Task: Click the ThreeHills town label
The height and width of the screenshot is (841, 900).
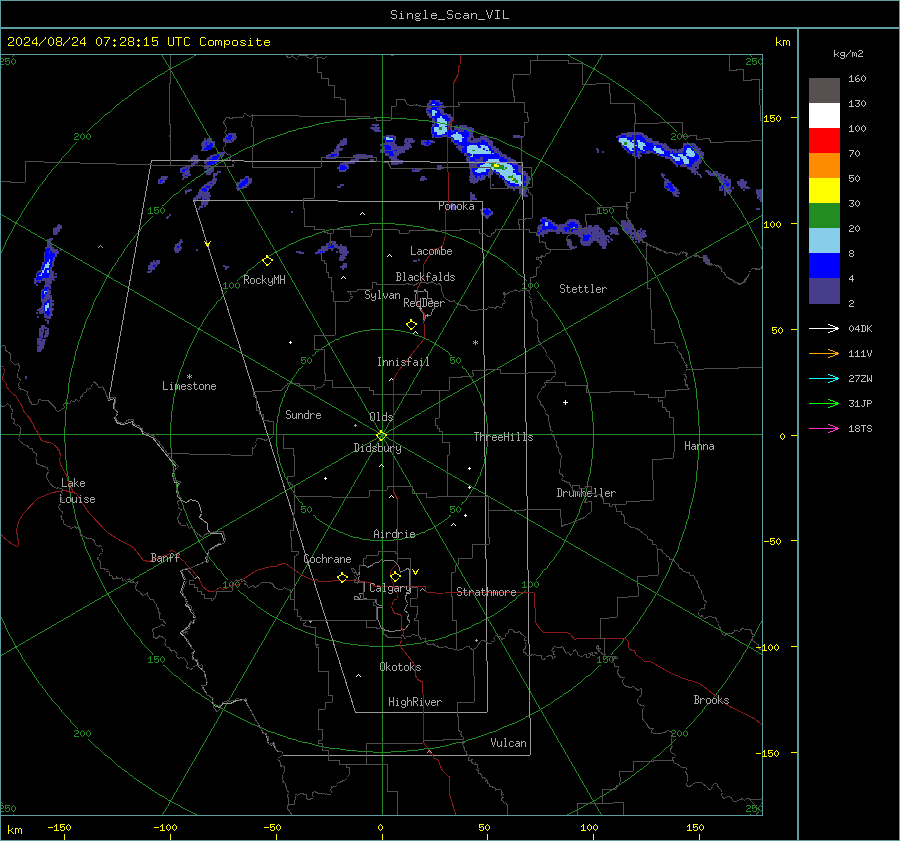Action: click(x=503, y=437)
